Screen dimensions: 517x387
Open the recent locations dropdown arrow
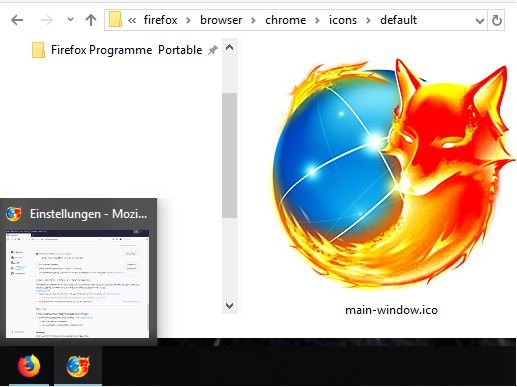(x=70, y=20)
